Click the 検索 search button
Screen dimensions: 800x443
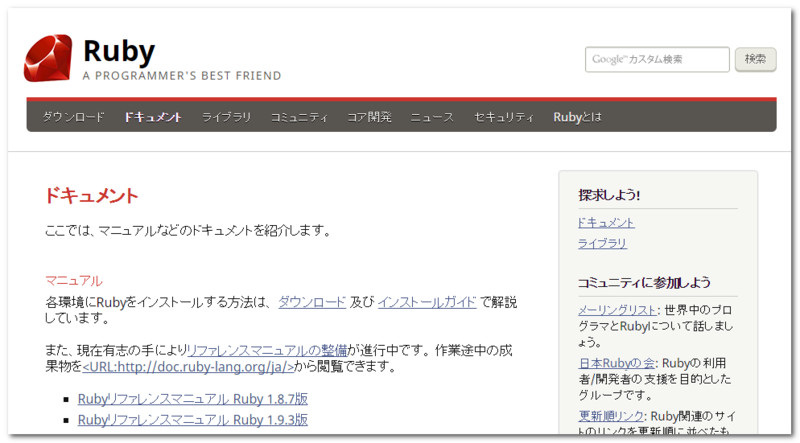coord(755,59)
